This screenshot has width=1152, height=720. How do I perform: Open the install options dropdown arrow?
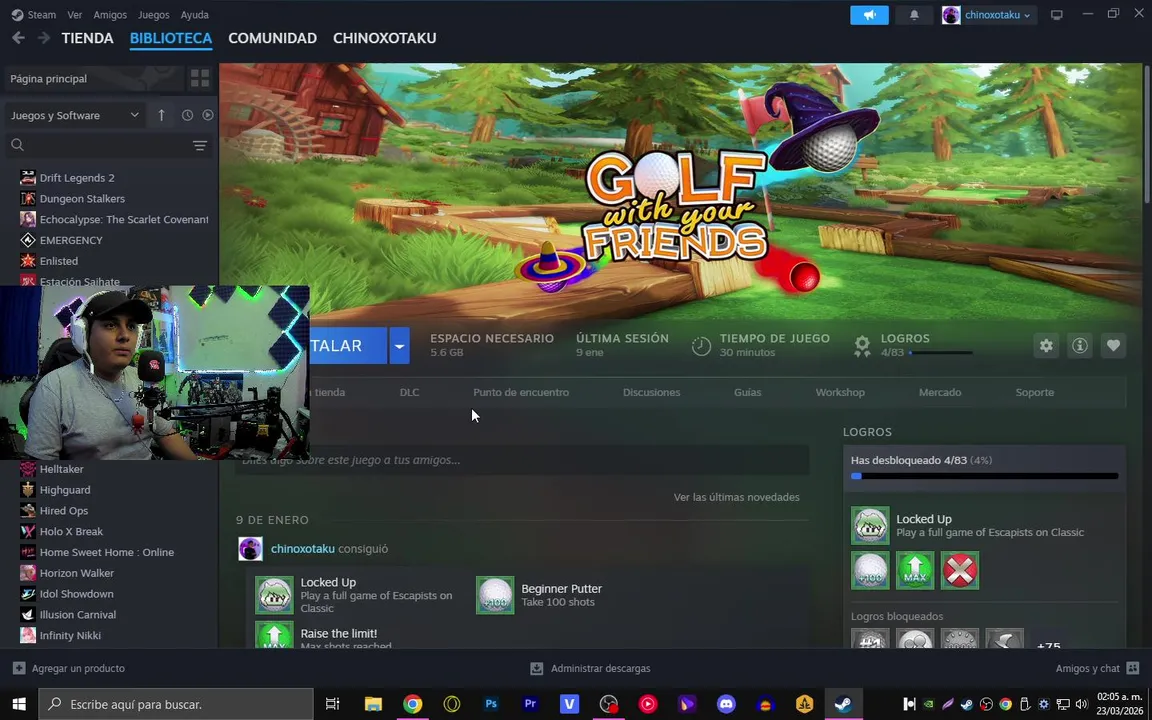(x=399, y=345)
